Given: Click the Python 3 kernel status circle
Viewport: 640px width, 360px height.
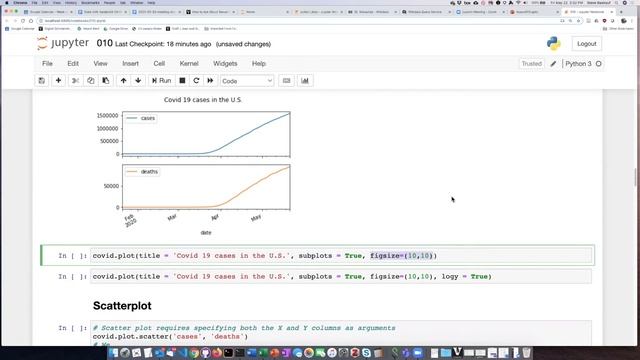Looking at the screenshot, I should 598,64.
